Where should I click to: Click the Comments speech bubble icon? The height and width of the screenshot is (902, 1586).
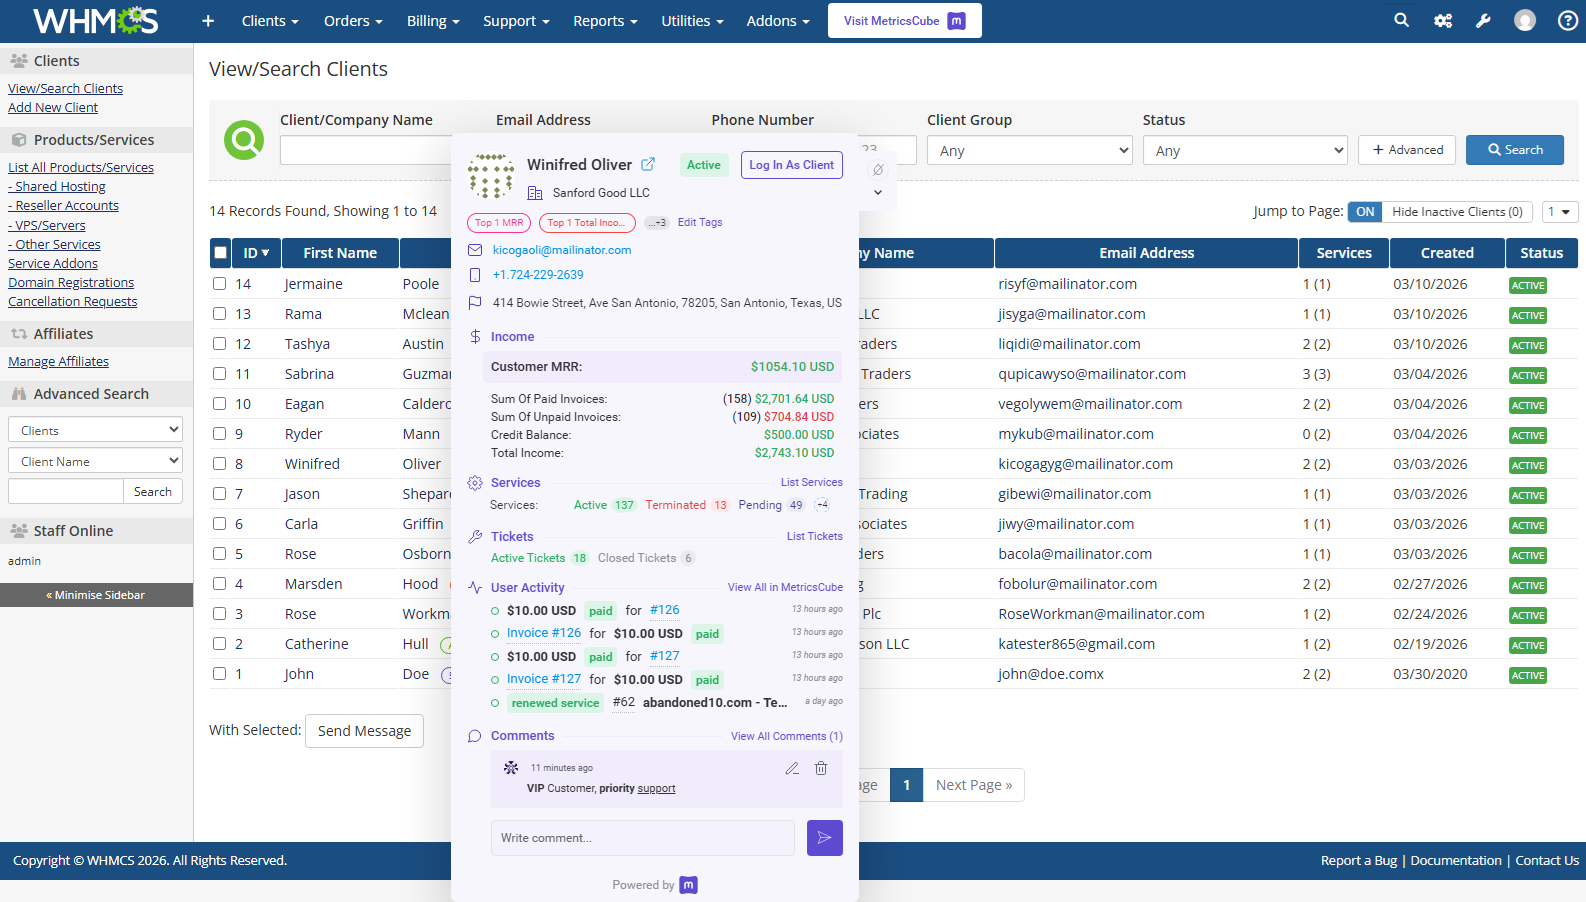tap(475, 736)
